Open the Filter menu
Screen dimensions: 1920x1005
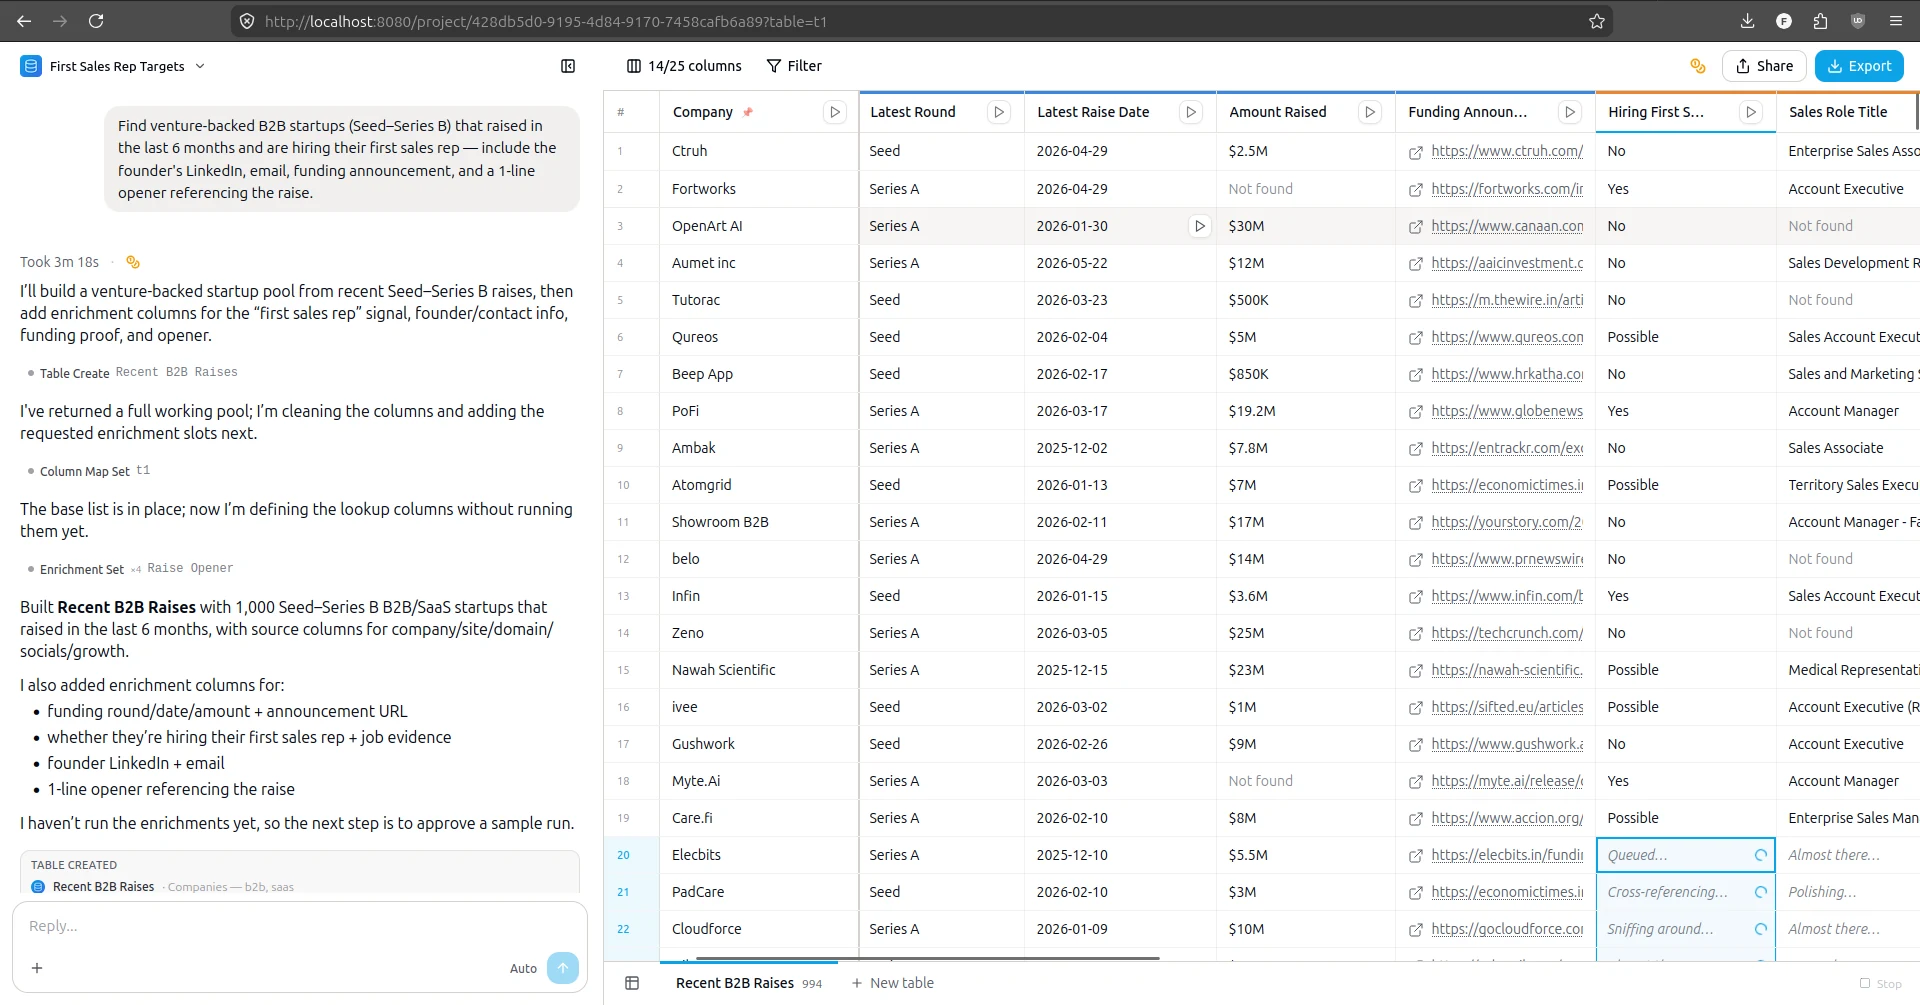[794, 66]
